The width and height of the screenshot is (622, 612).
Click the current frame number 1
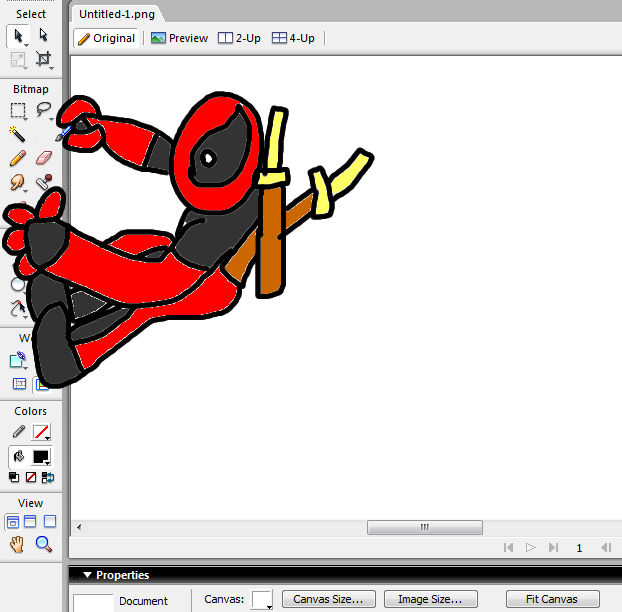pos(579,548)
